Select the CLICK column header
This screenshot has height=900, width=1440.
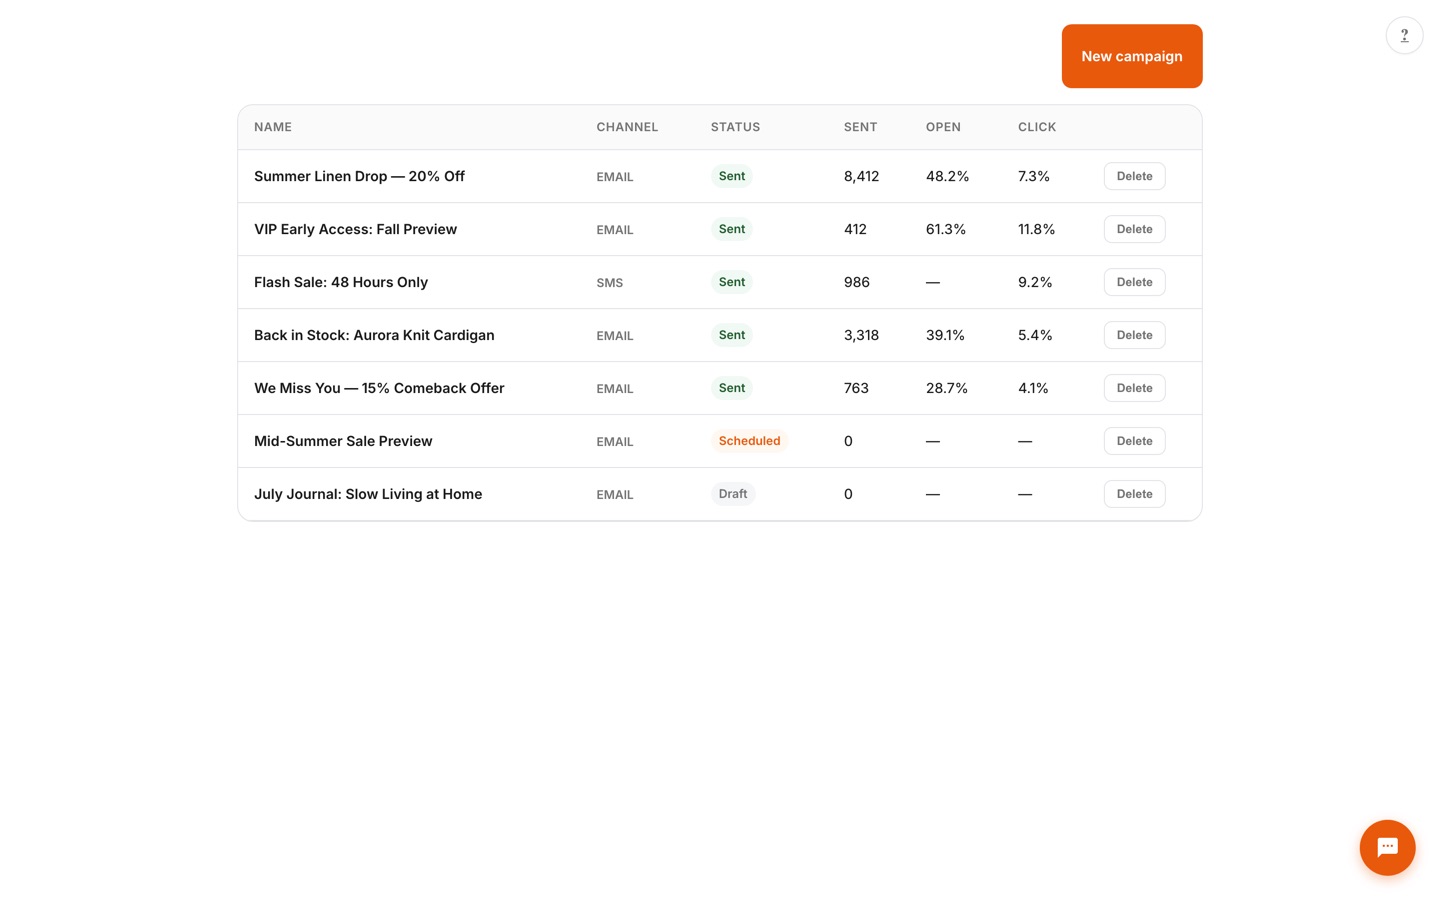(x=1037, y=127)
